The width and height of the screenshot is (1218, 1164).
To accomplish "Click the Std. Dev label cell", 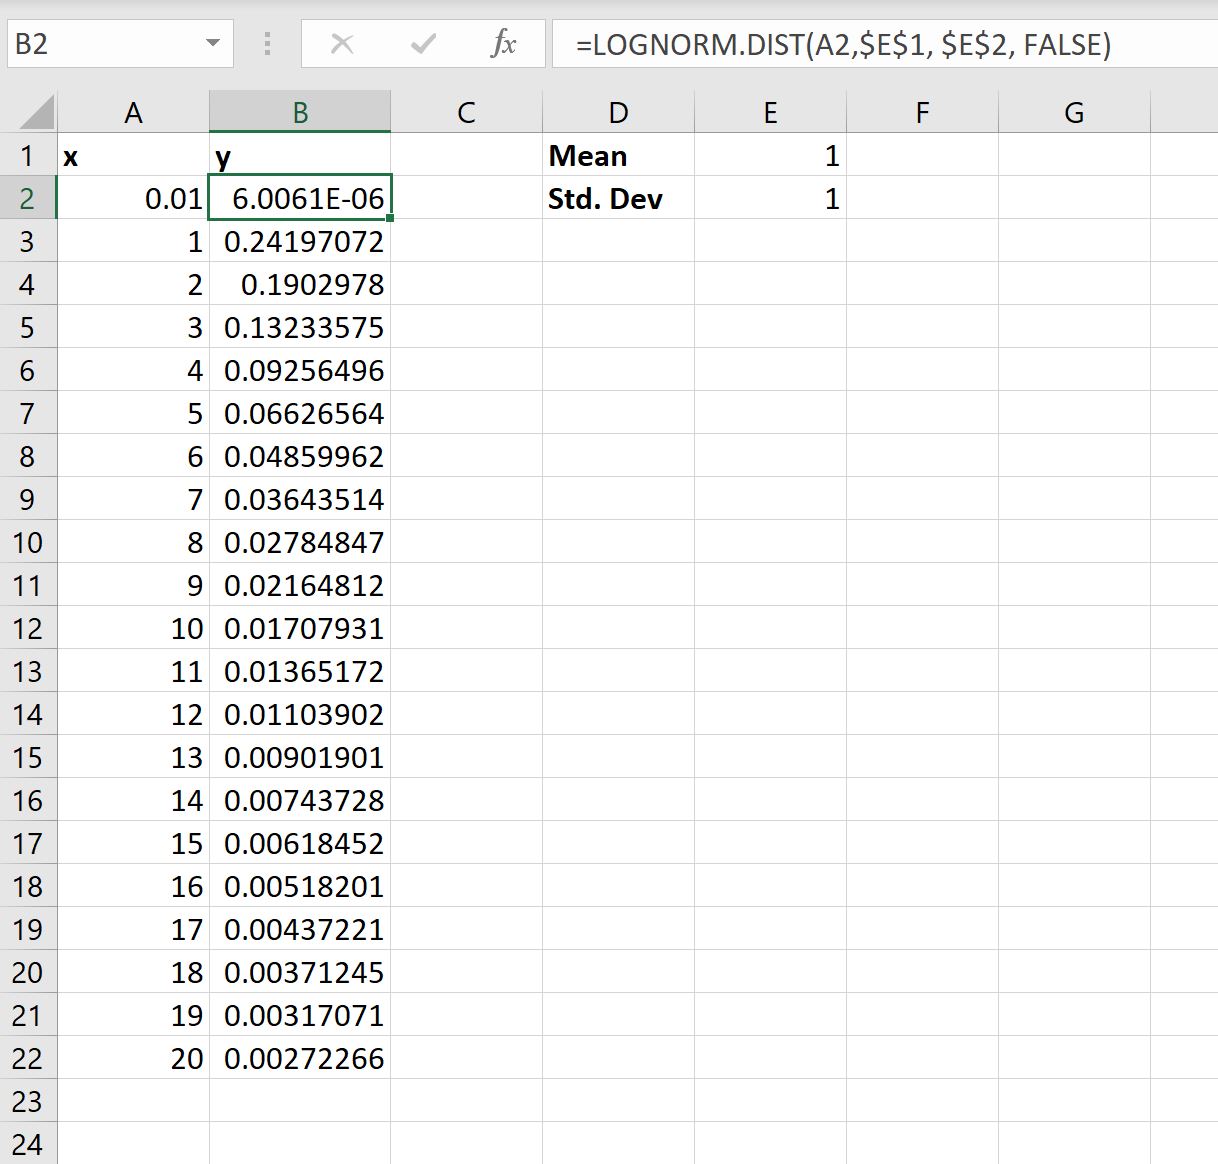I will [618, 199].
